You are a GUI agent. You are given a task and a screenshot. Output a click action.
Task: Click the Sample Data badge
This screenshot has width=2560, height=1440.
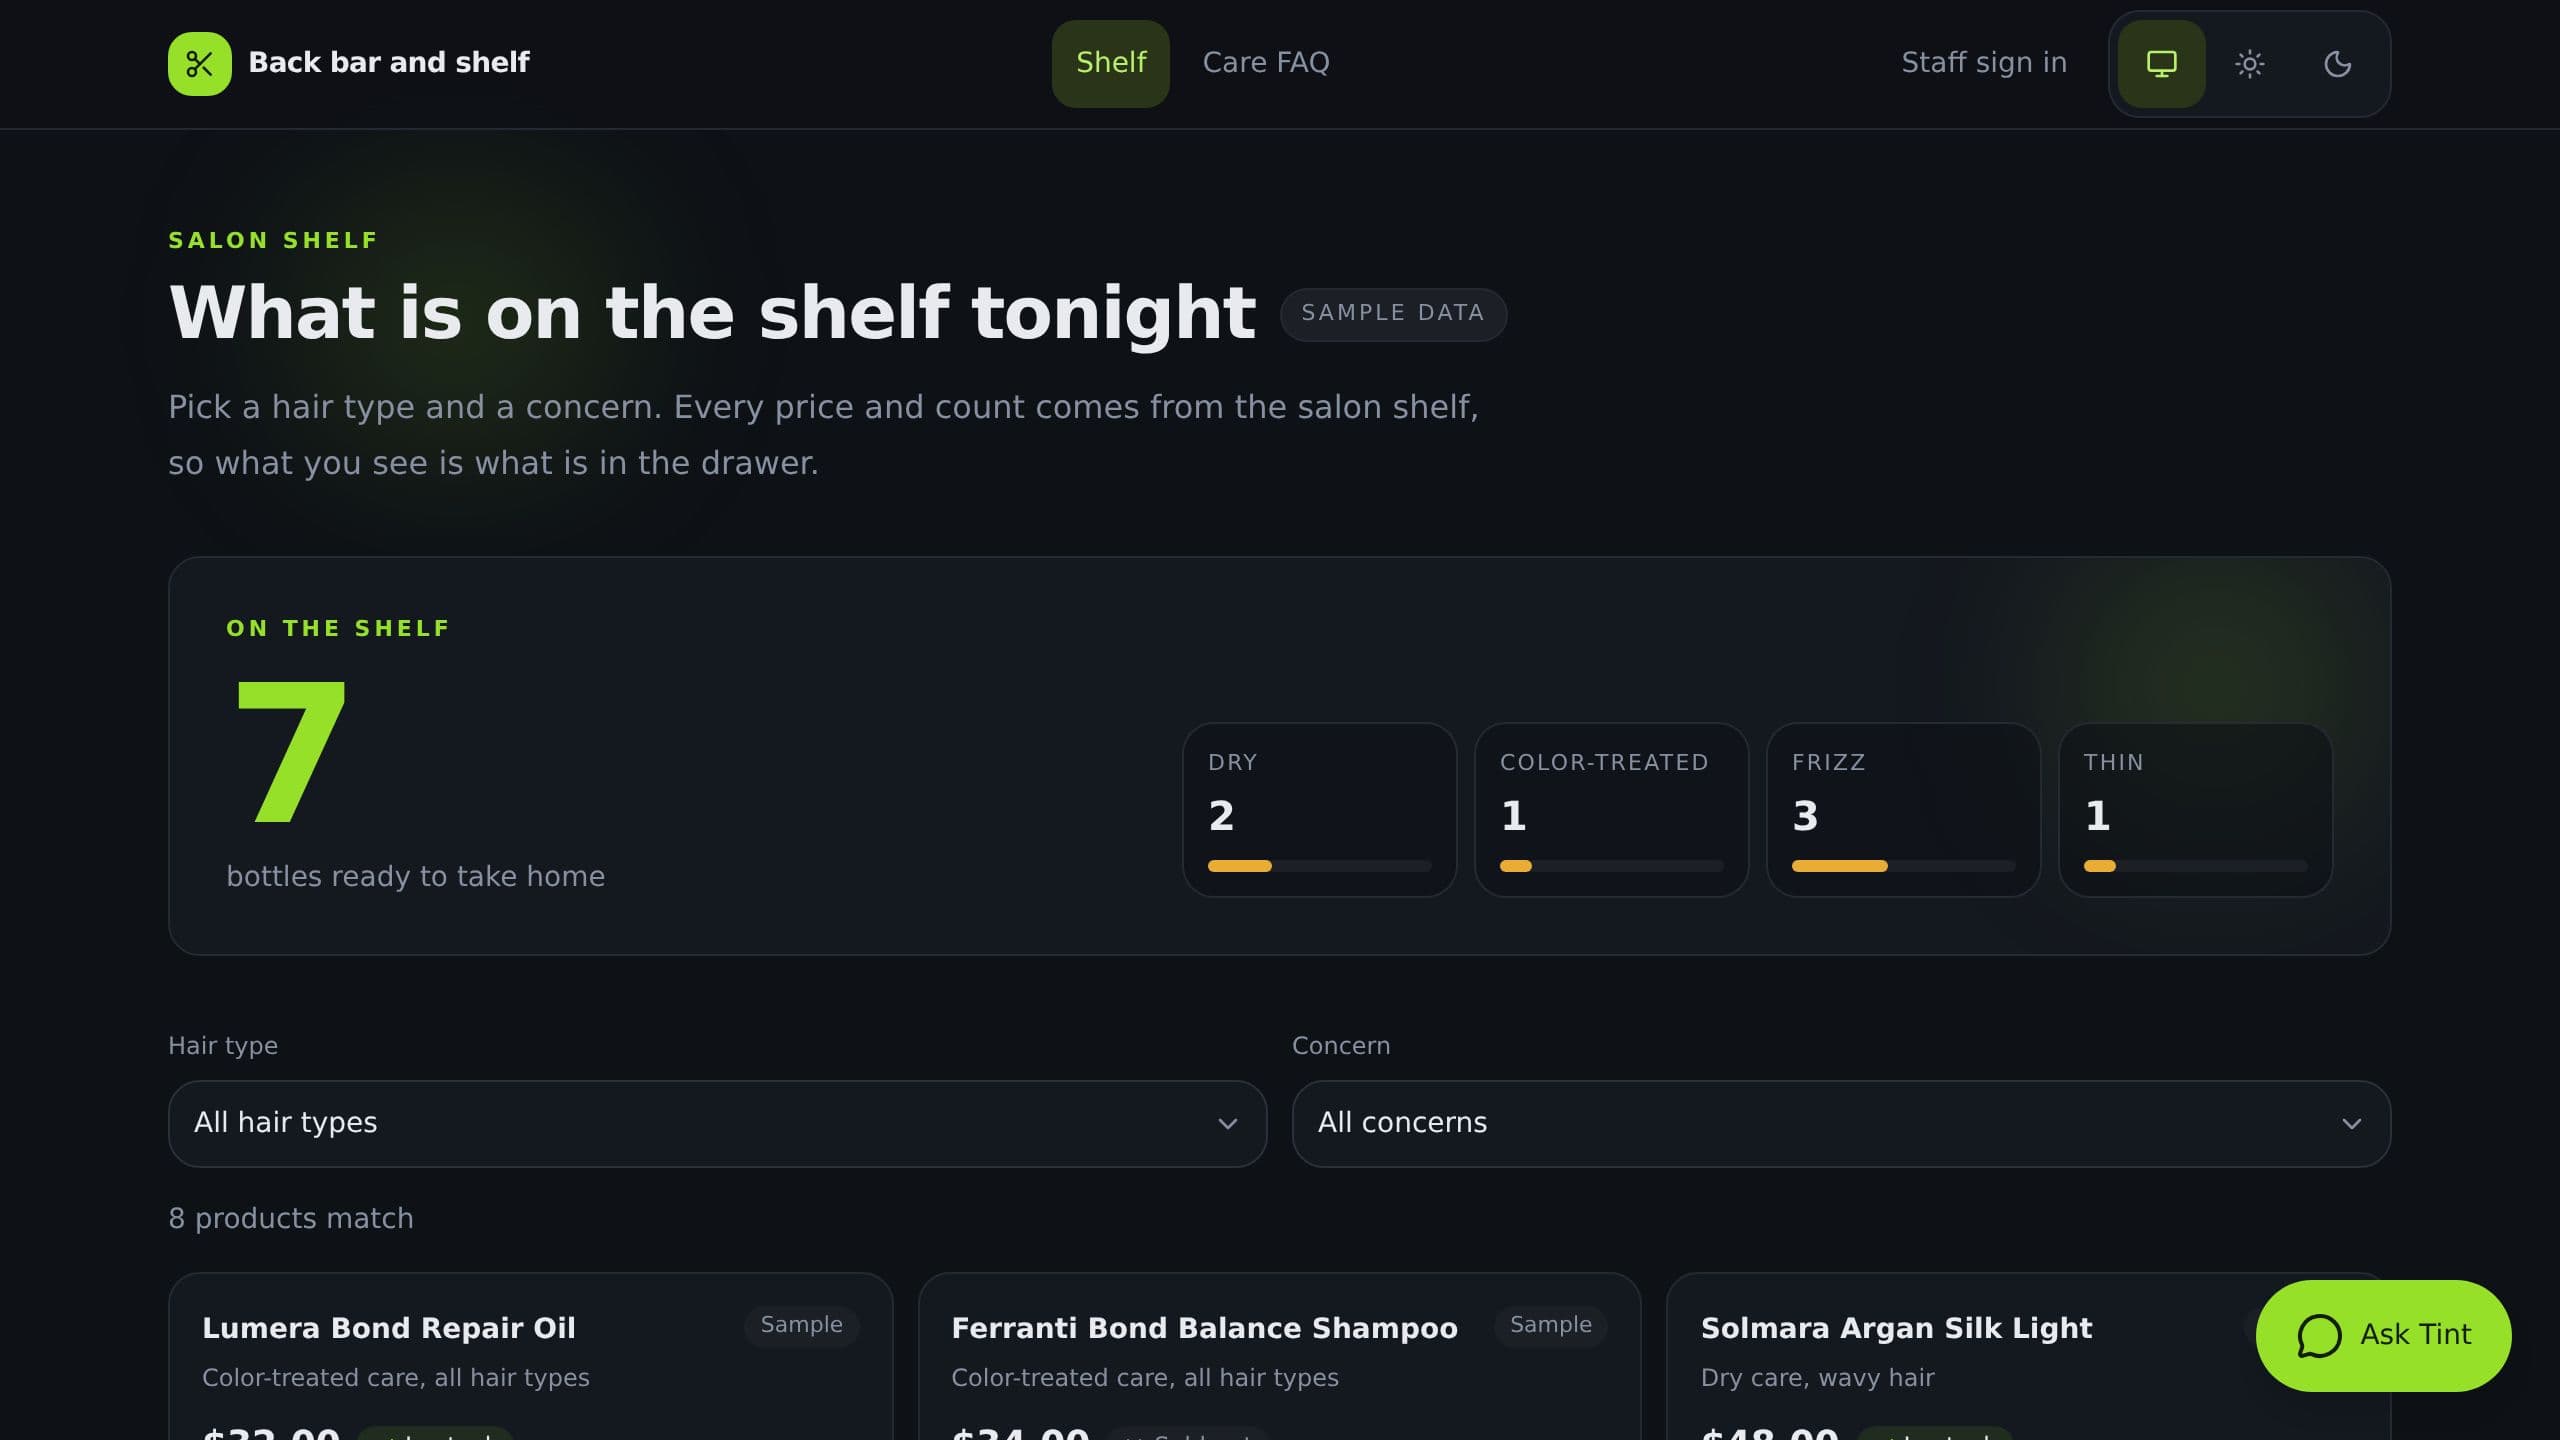click(1393, 314)
